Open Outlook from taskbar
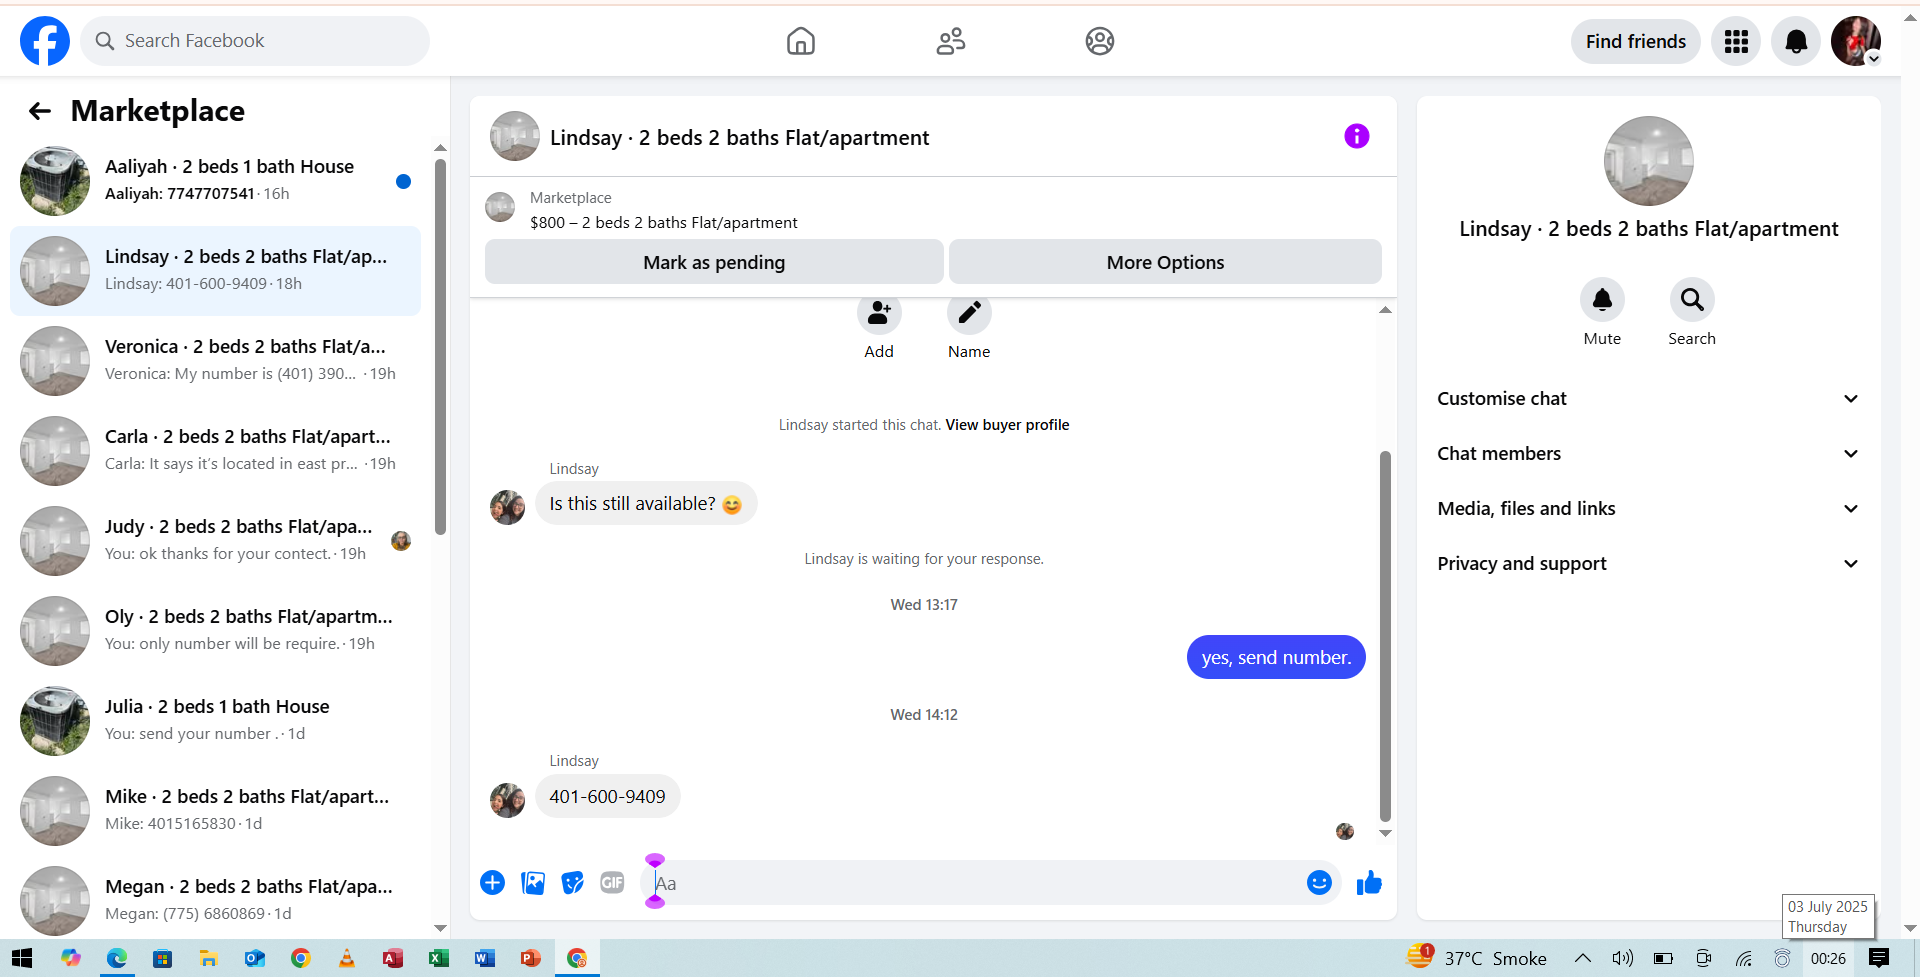 coord(254,958)
